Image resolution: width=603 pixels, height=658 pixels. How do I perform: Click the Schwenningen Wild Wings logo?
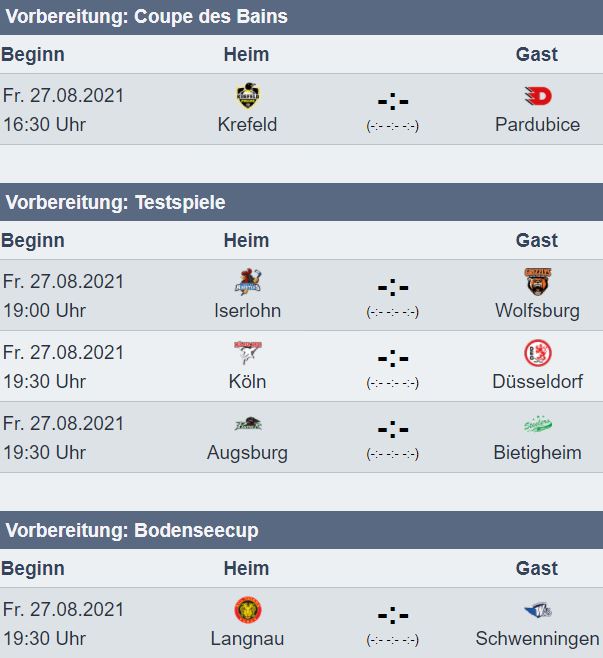click(x=538, y=610)
